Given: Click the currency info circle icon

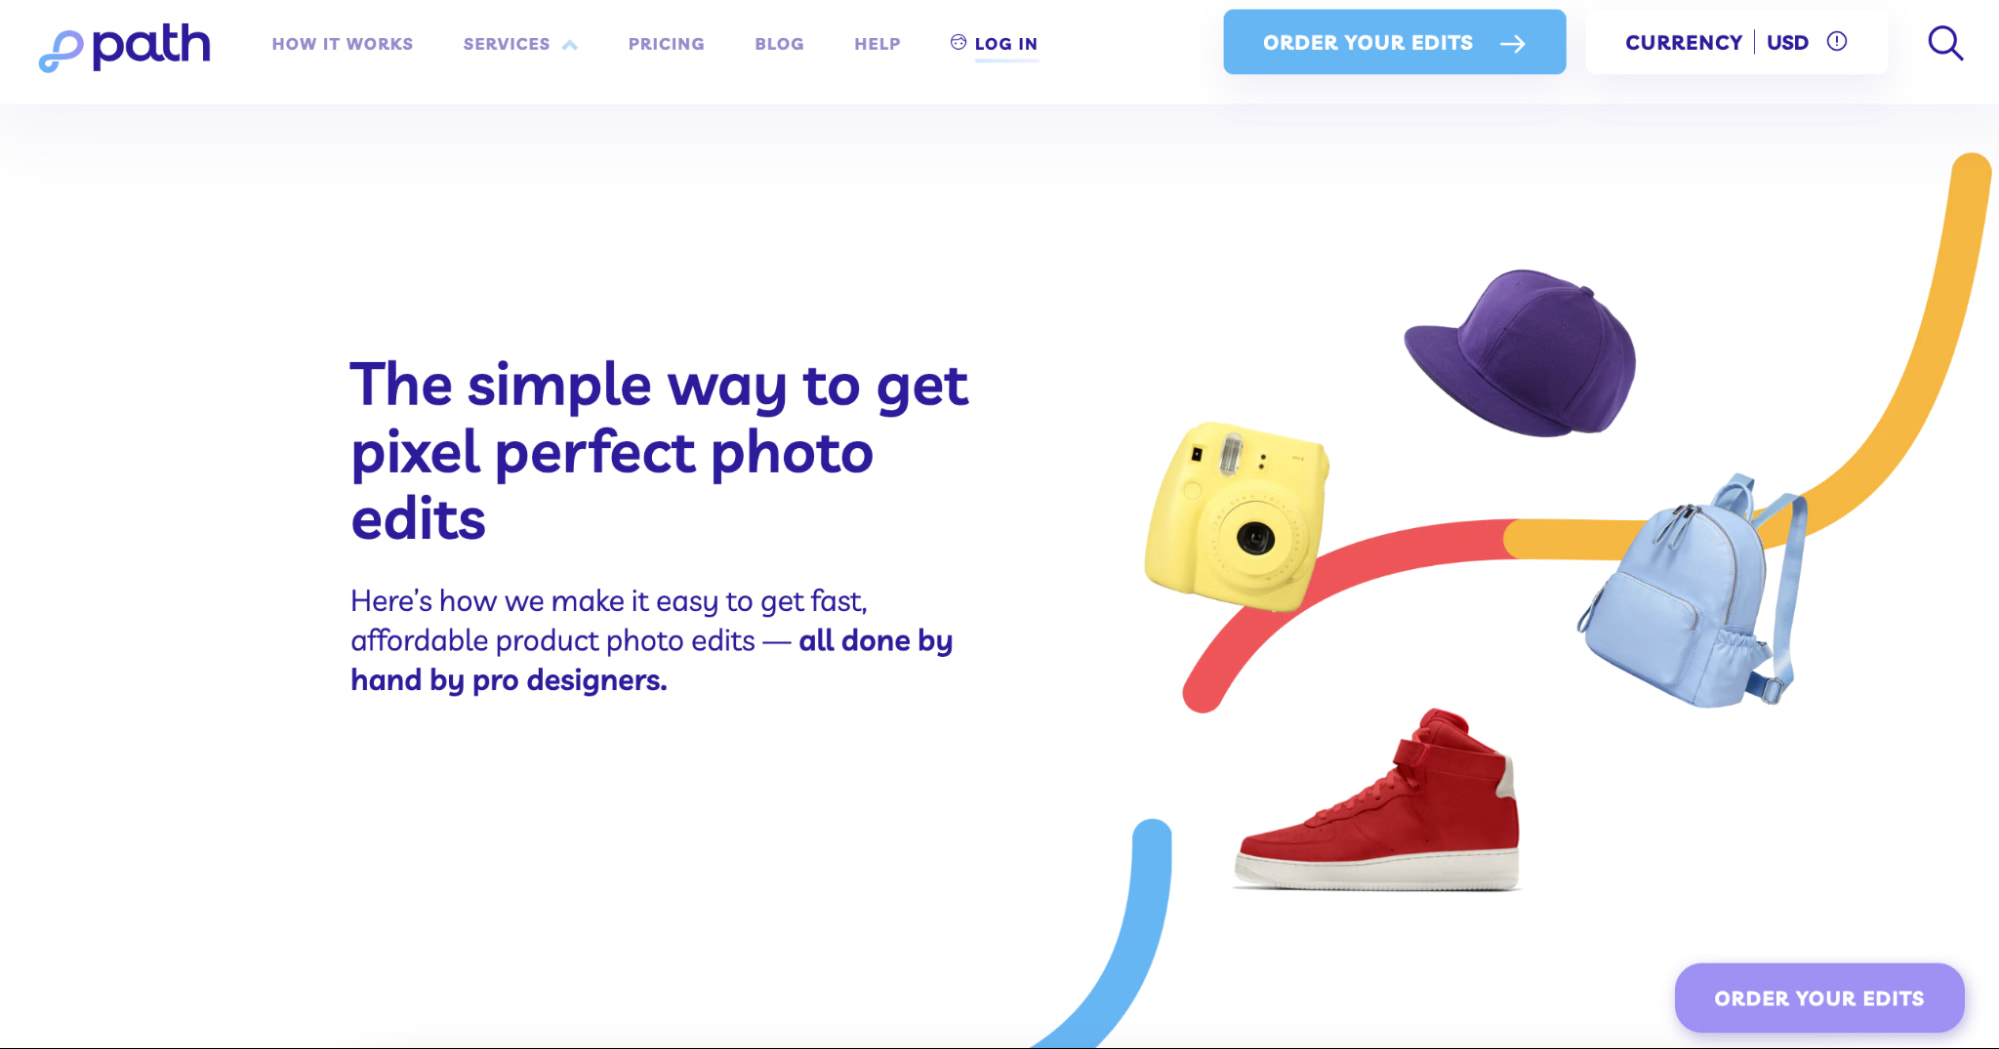Looking at the screenshot, I should coord(1837,41).
